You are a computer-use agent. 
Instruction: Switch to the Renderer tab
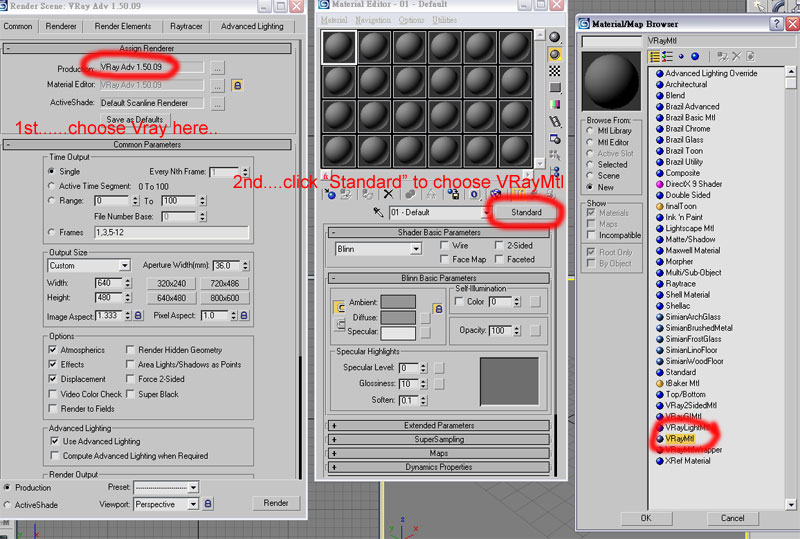pos(61,26)
